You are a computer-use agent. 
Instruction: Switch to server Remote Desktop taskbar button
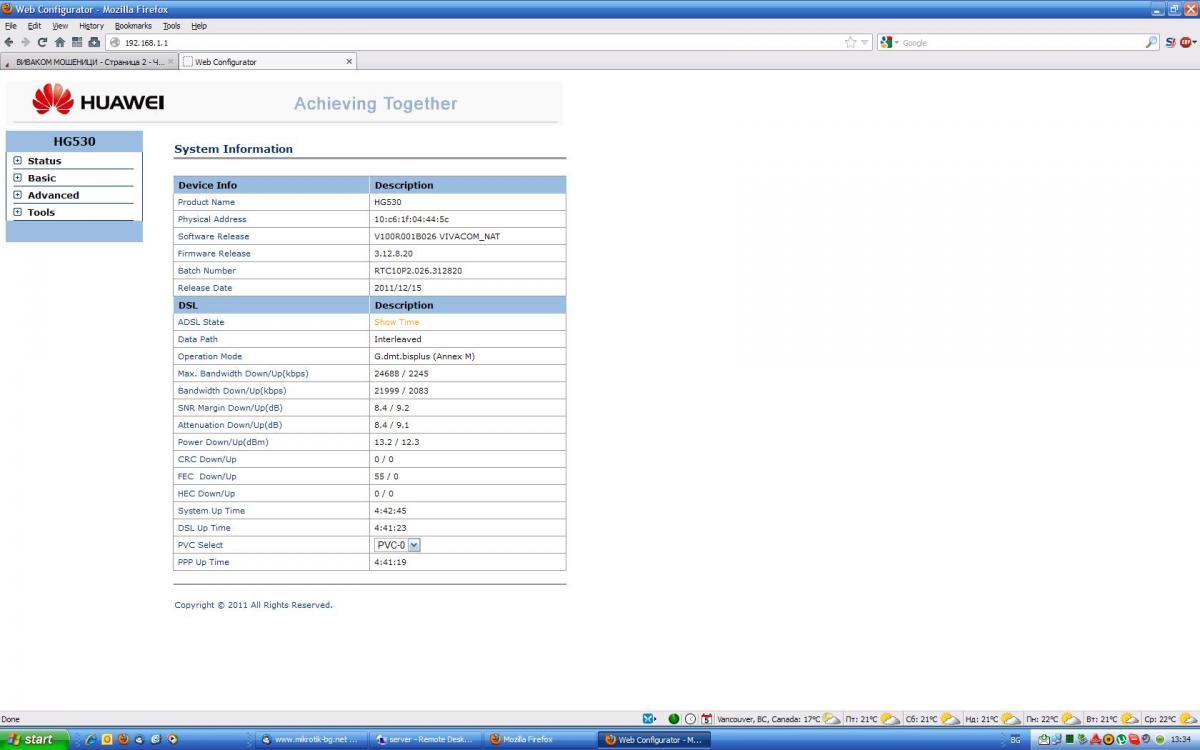[x=424, y=740]
